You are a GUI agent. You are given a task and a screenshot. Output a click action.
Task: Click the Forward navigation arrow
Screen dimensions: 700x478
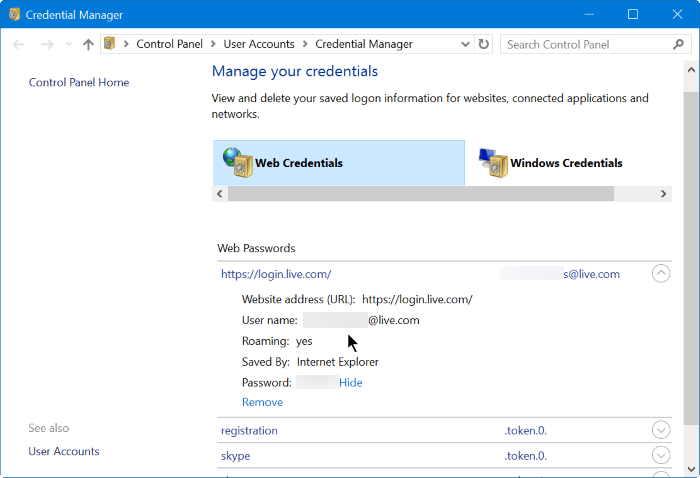click(x=47, y=44)
